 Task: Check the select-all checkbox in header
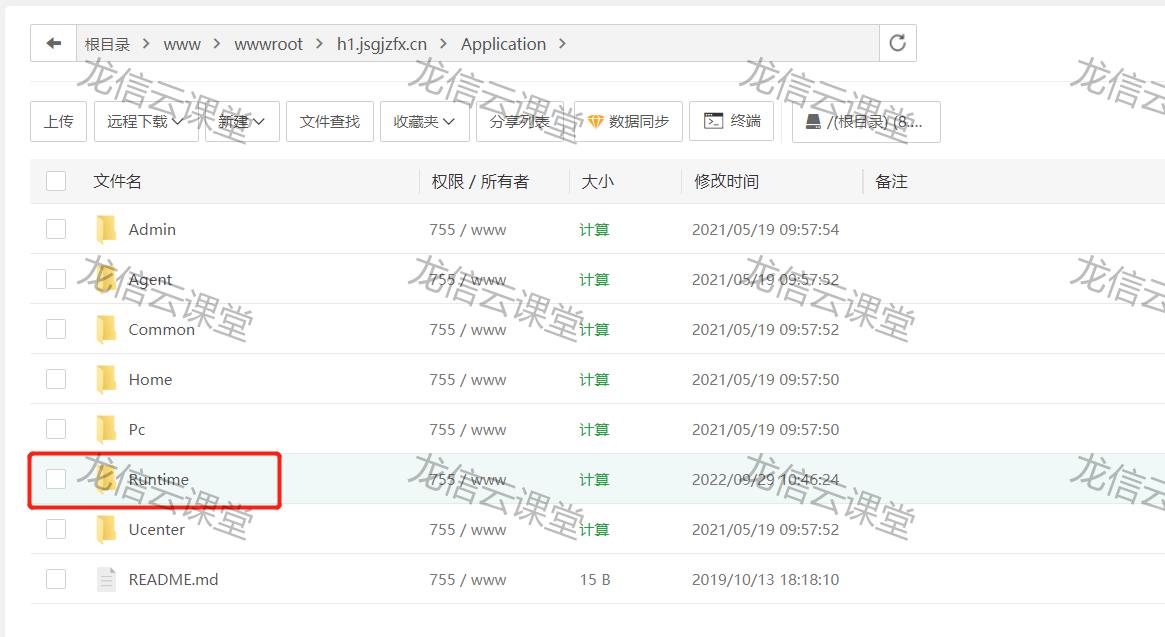[x=56, y=181]
